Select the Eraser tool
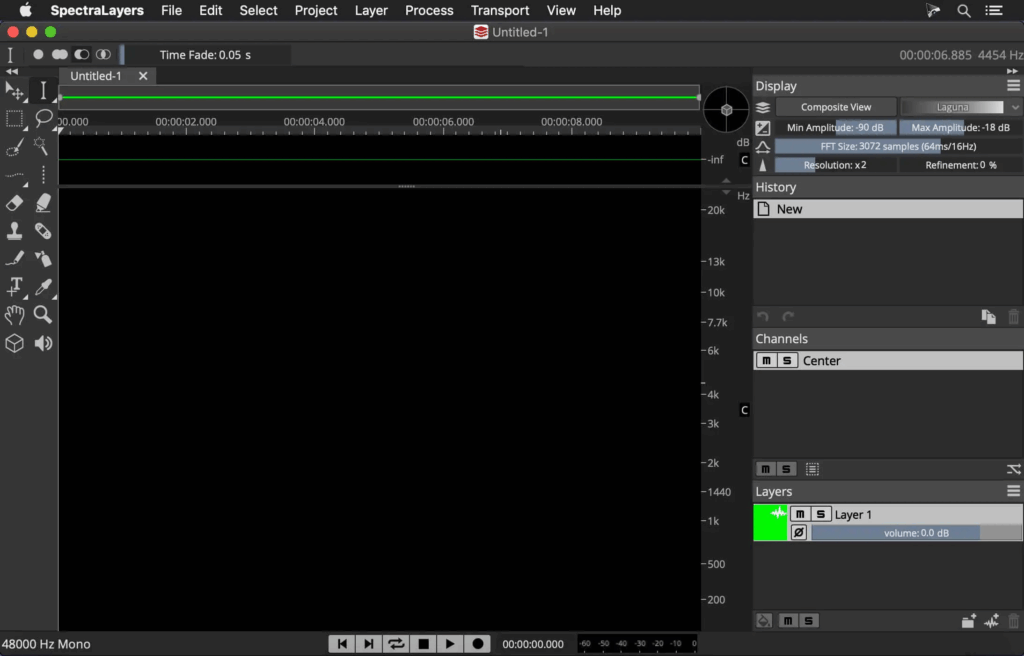Screen dimensions: 1024x656 pyautogui.click(x=15, y=203)
